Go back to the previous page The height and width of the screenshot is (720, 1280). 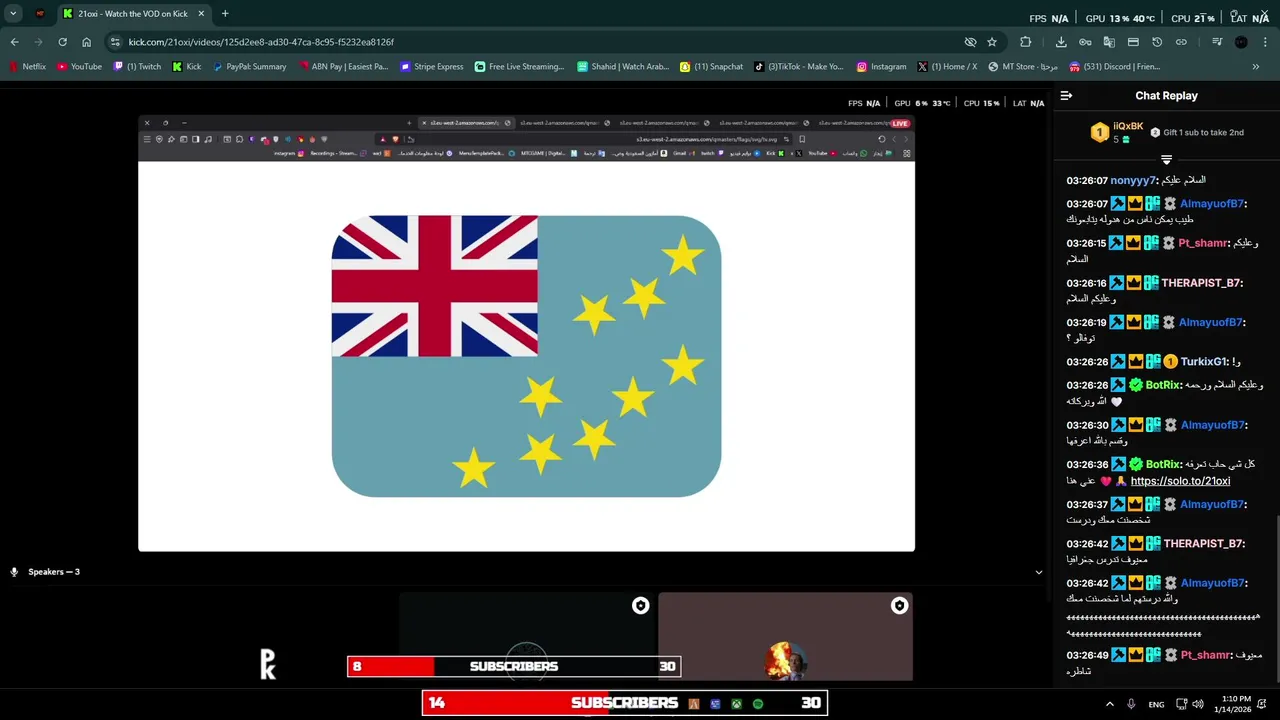click(x=14, y=42)
